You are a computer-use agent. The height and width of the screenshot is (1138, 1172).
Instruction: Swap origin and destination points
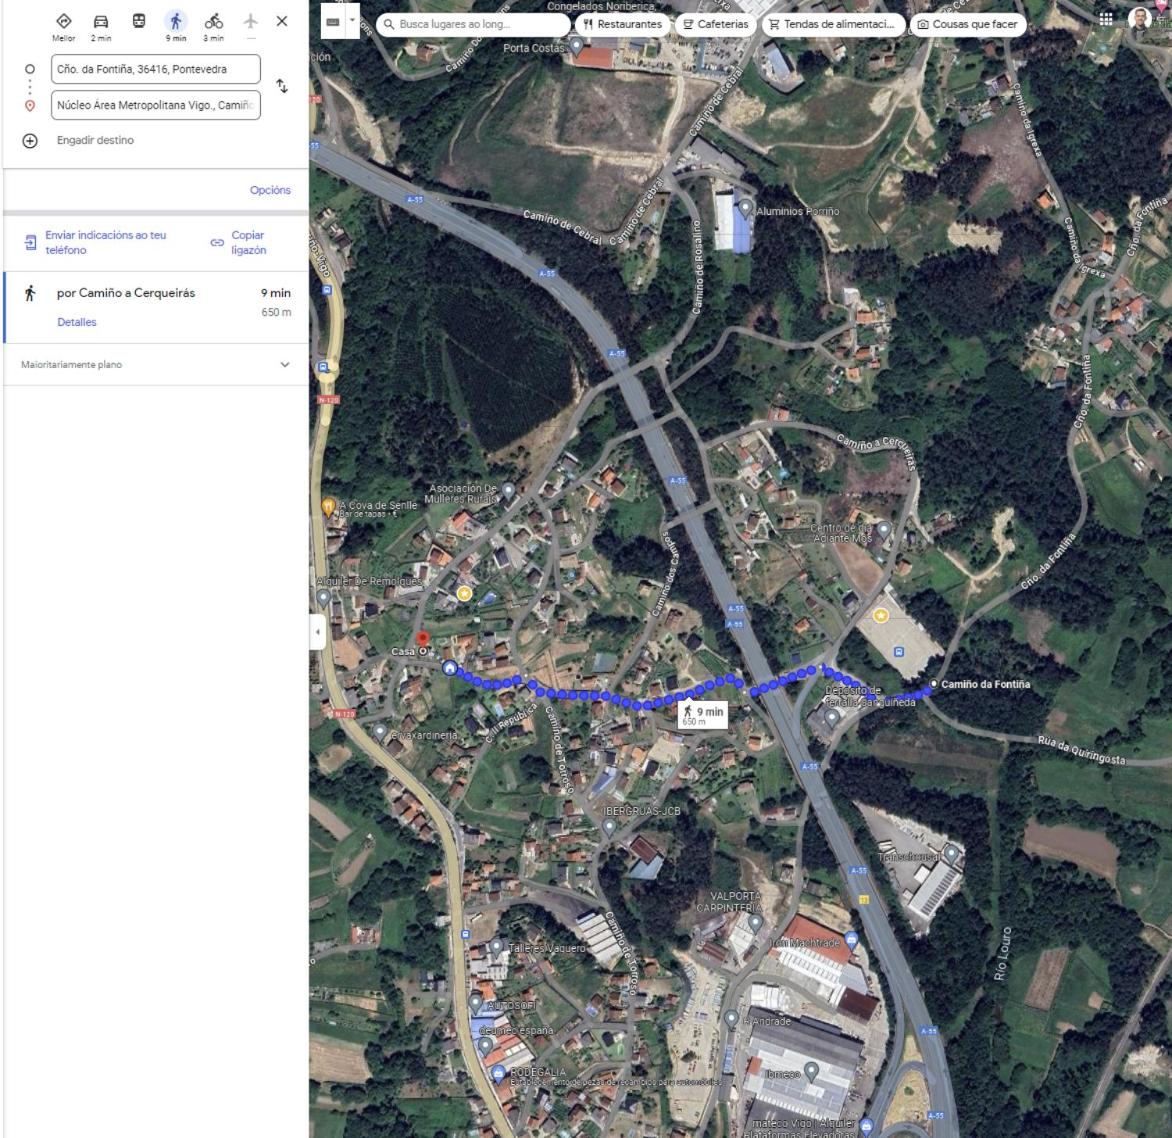pyautogui.click(x=282, y=86)
